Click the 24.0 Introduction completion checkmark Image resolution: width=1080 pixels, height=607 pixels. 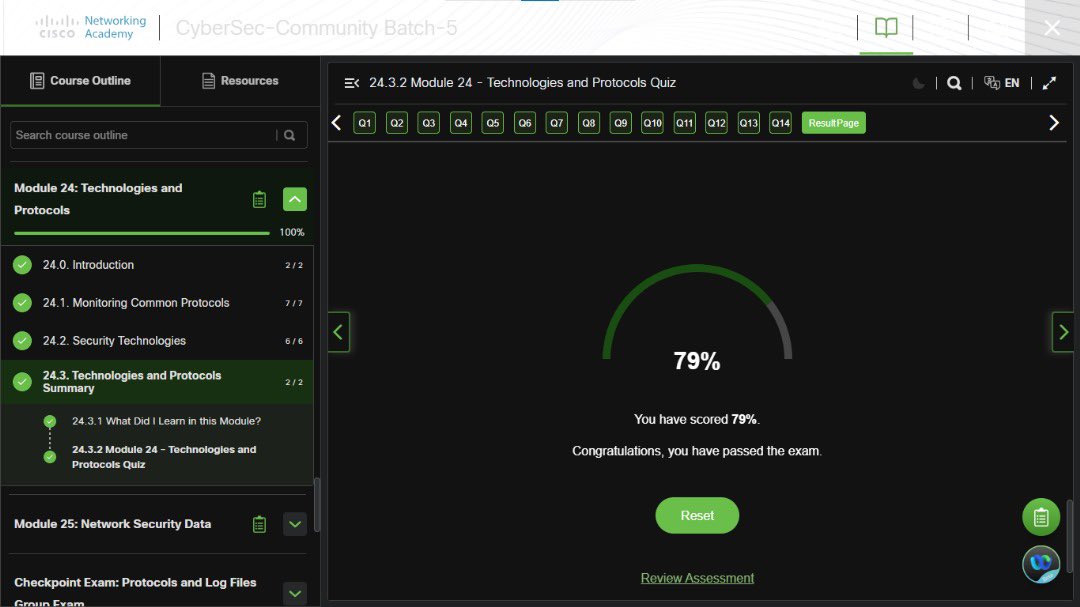[22, 265]
